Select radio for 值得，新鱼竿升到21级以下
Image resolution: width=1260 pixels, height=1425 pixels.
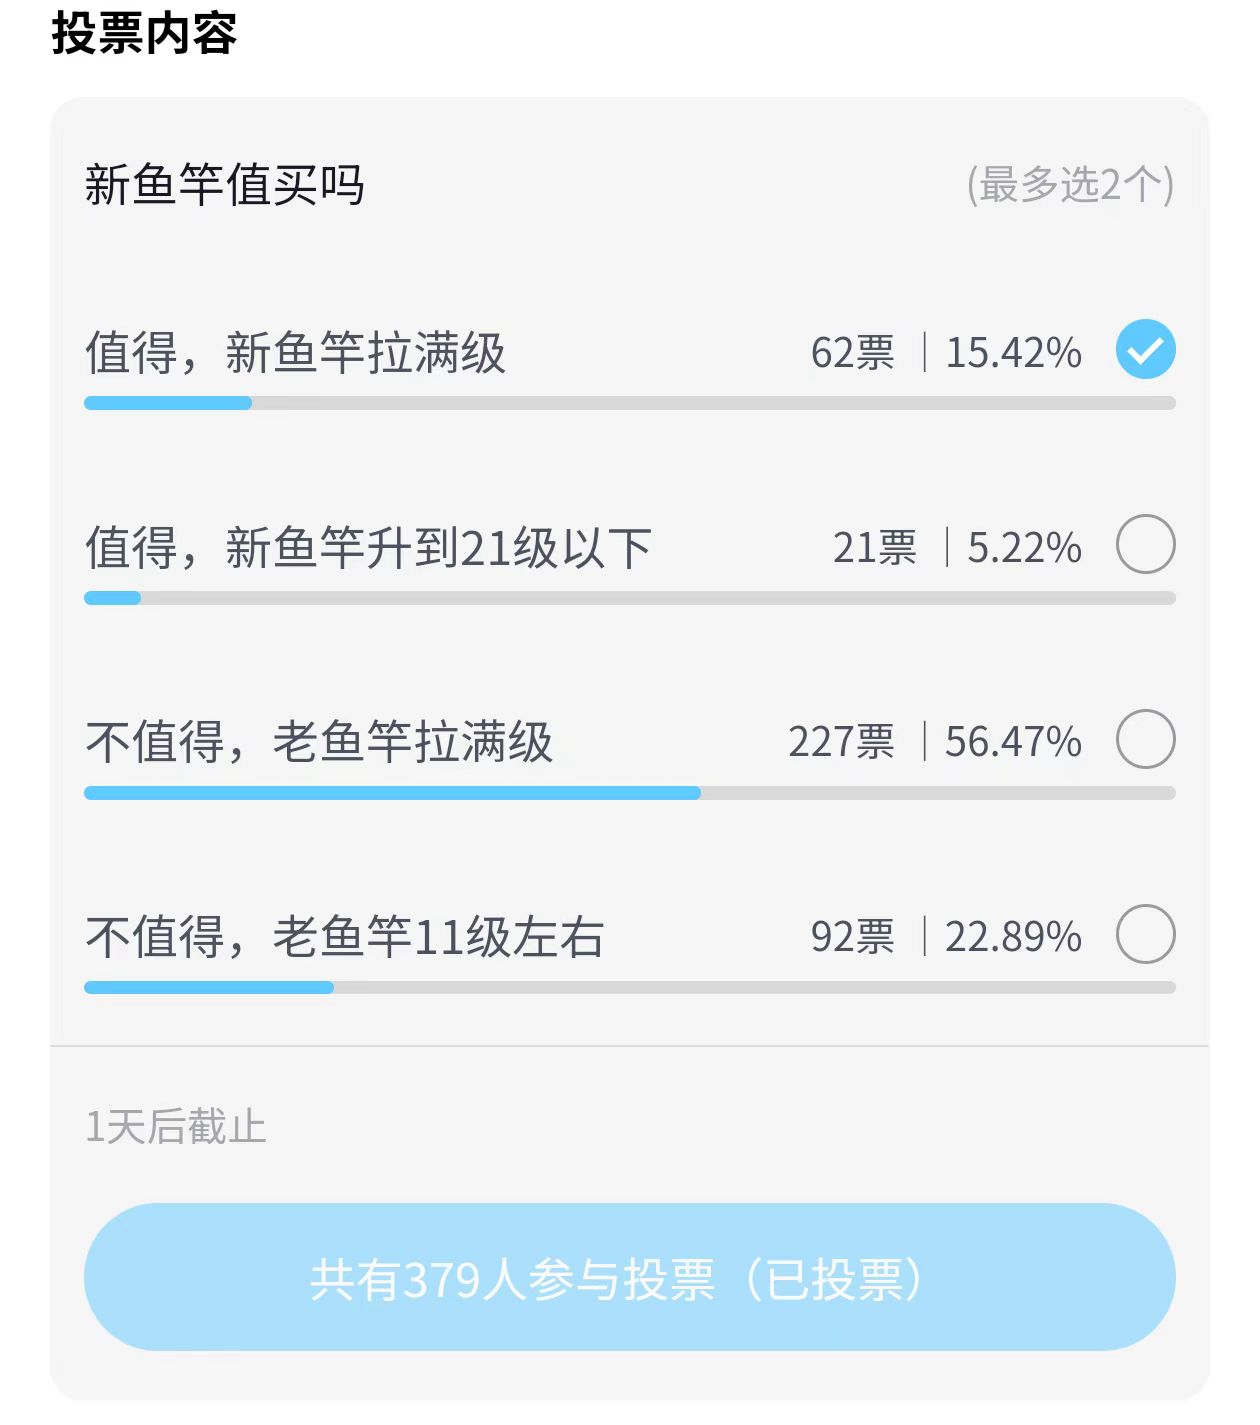tap(1145, 544)
